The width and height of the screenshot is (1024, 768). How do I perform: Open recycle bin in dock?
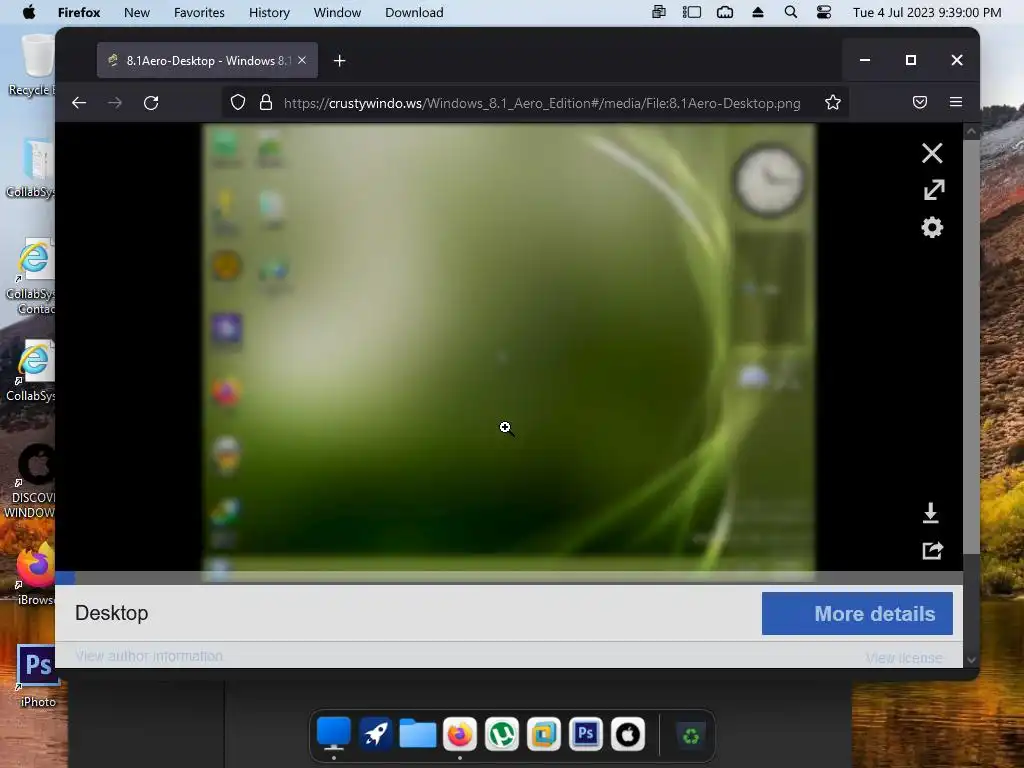point(691,735)
